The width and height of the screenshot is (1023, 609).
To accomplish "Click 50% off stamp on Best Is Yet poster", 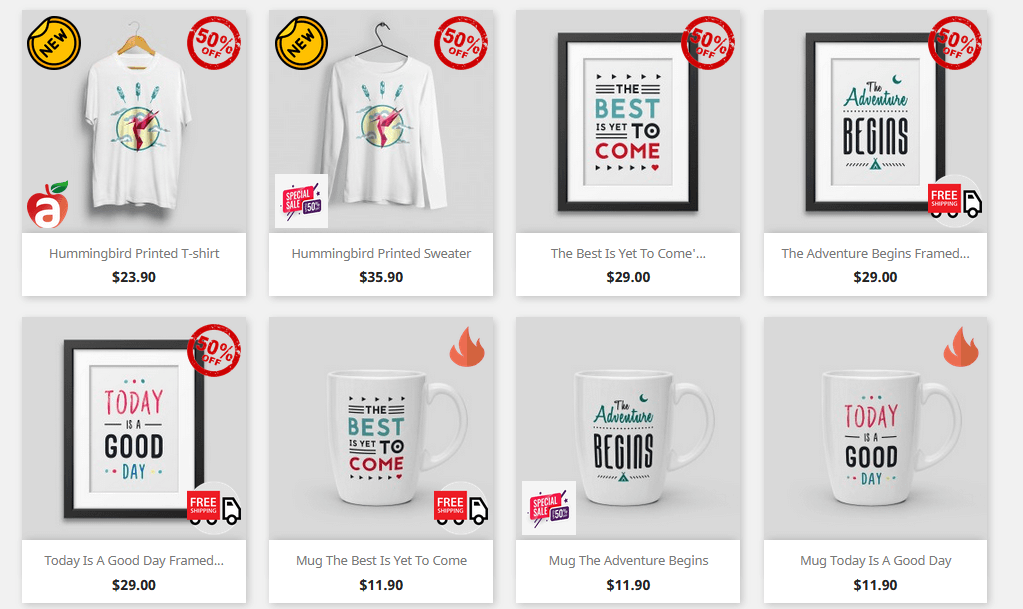I will pyautogui.click(x=708, y=43).
